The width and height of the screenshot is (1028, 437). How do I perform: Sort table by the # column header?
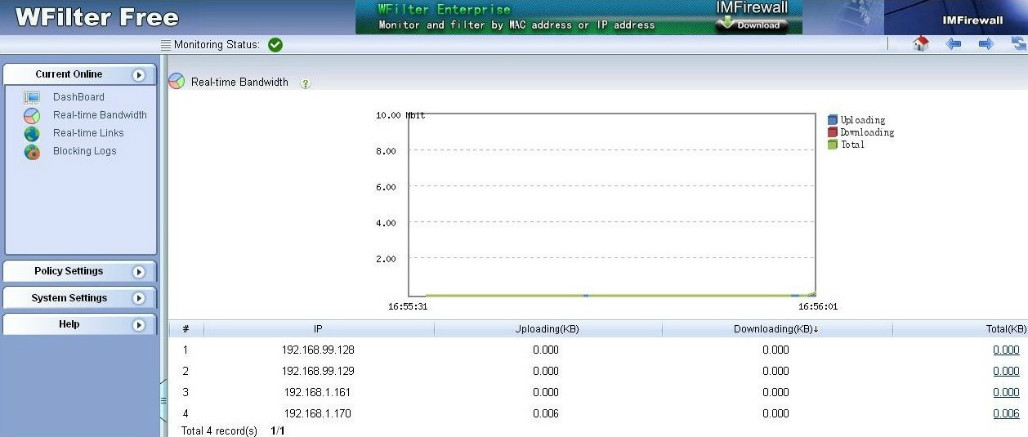186,329
